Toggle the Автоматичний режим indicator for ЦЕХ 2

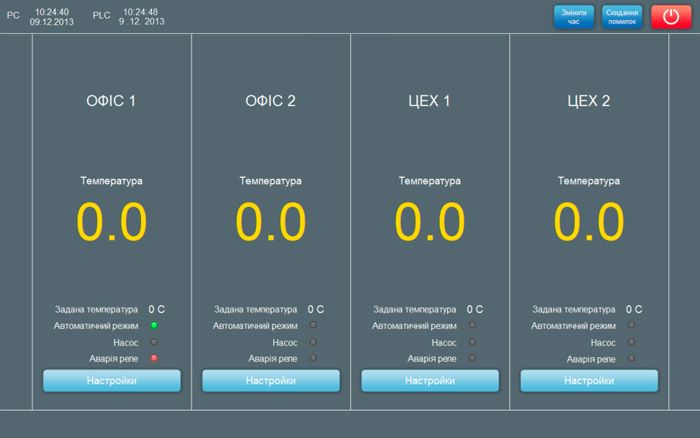pyautogui.click(x=631, y=325)
